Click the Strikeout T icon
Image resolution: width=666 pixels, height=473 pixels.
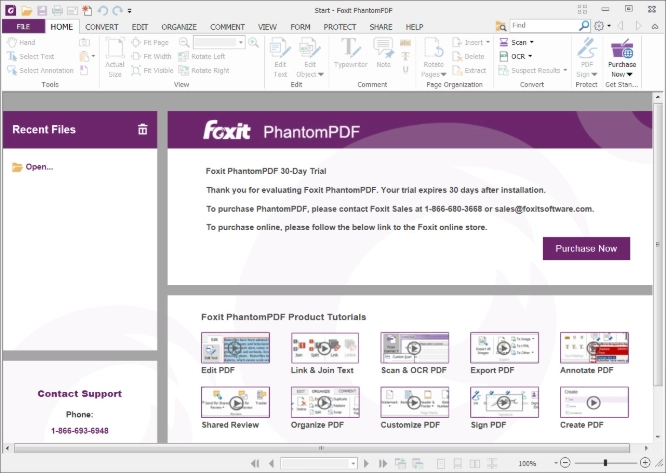point(406,56)
